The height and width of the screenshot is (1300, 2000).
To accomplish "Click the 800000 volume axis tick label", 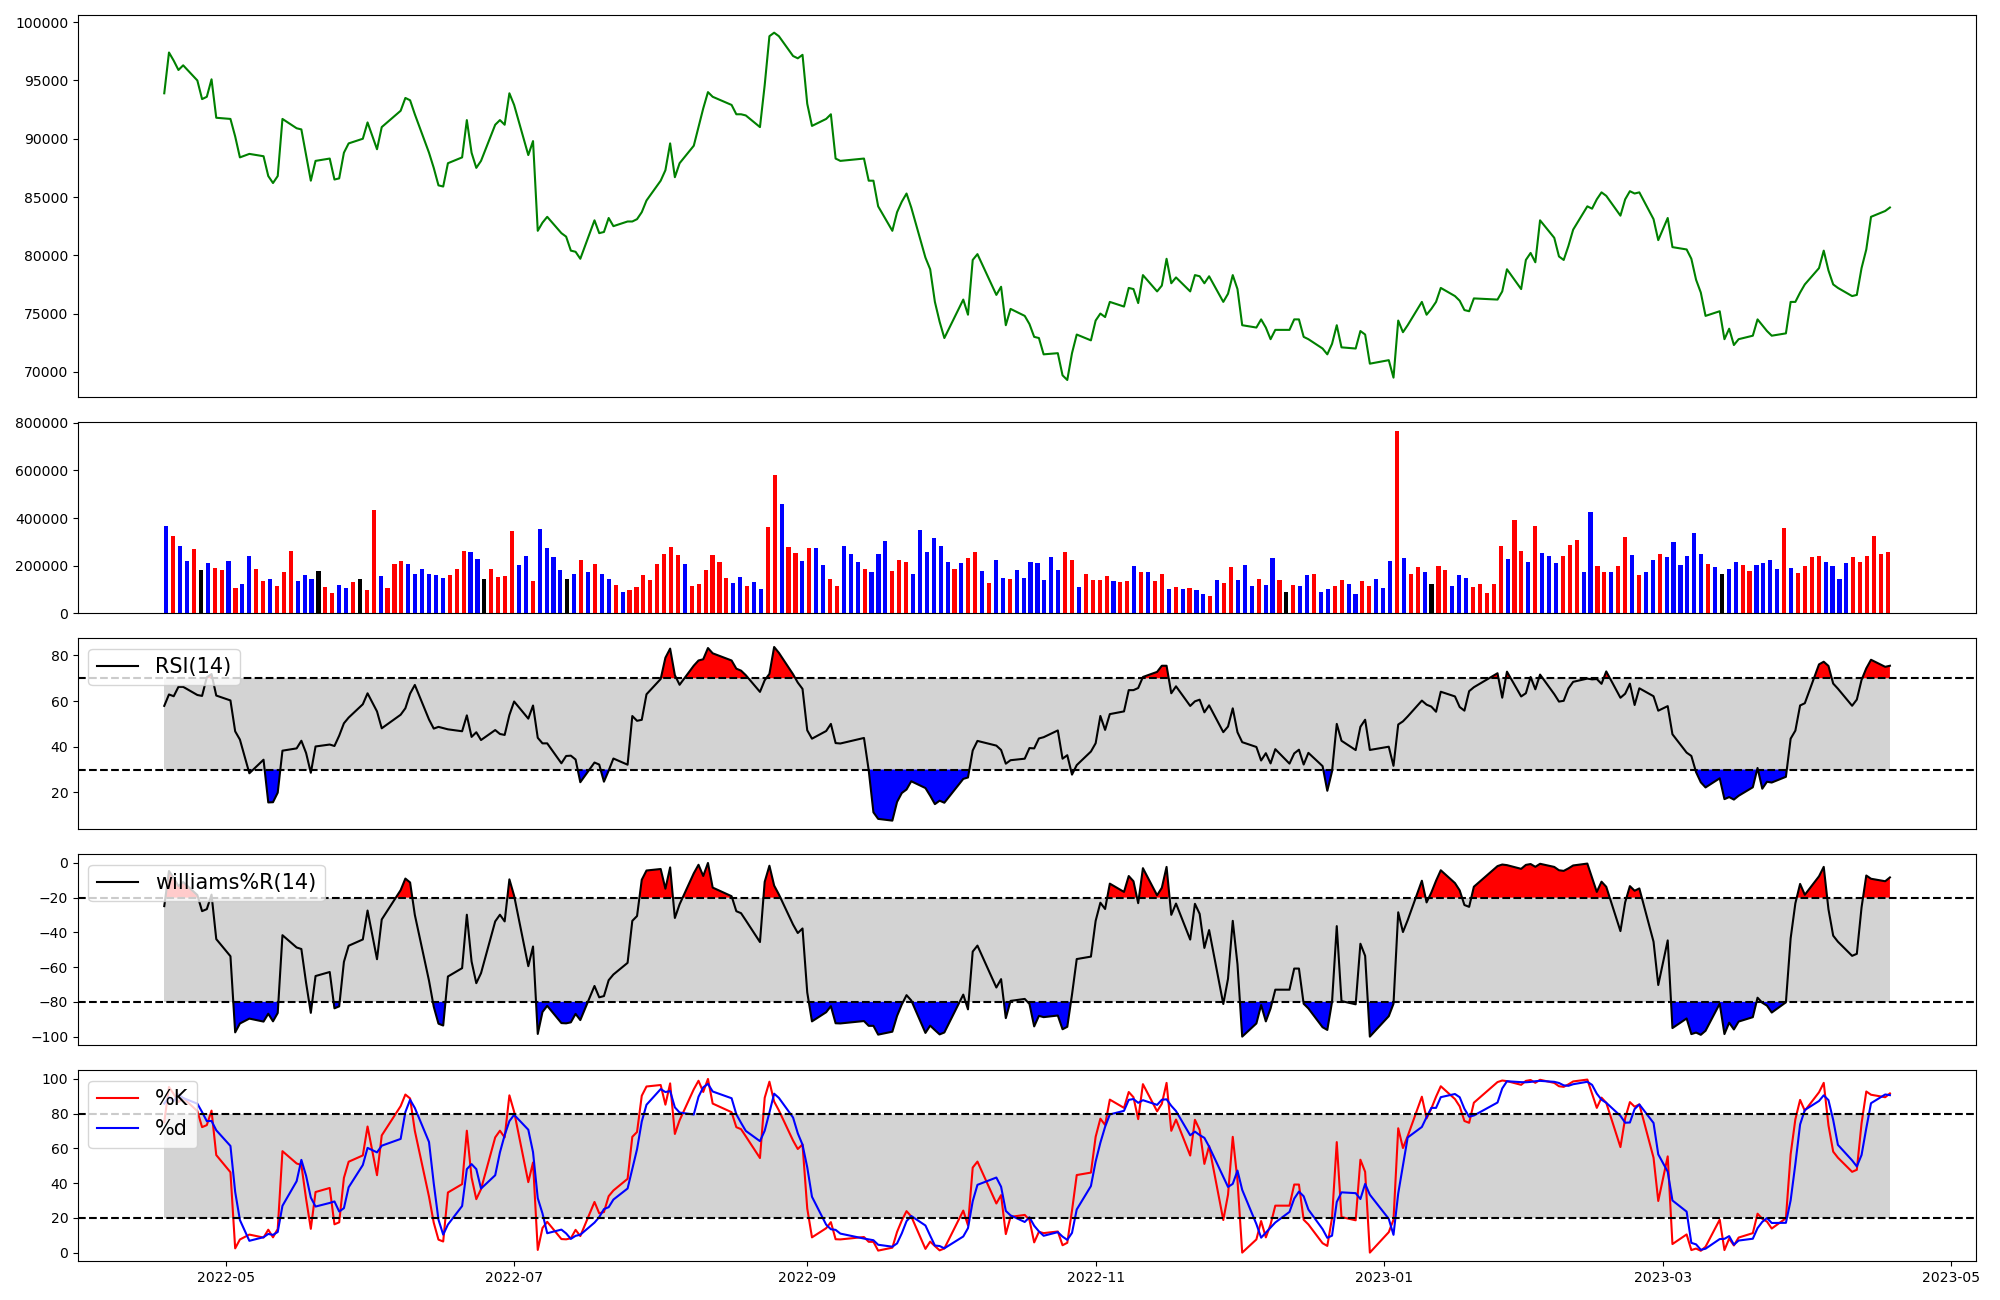I will pos(42,423).
